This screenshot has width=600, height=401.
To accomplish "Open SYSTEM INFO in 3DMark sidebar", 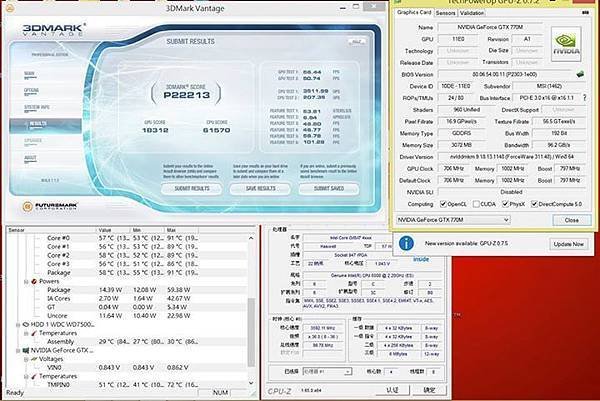I will point(37,109).
